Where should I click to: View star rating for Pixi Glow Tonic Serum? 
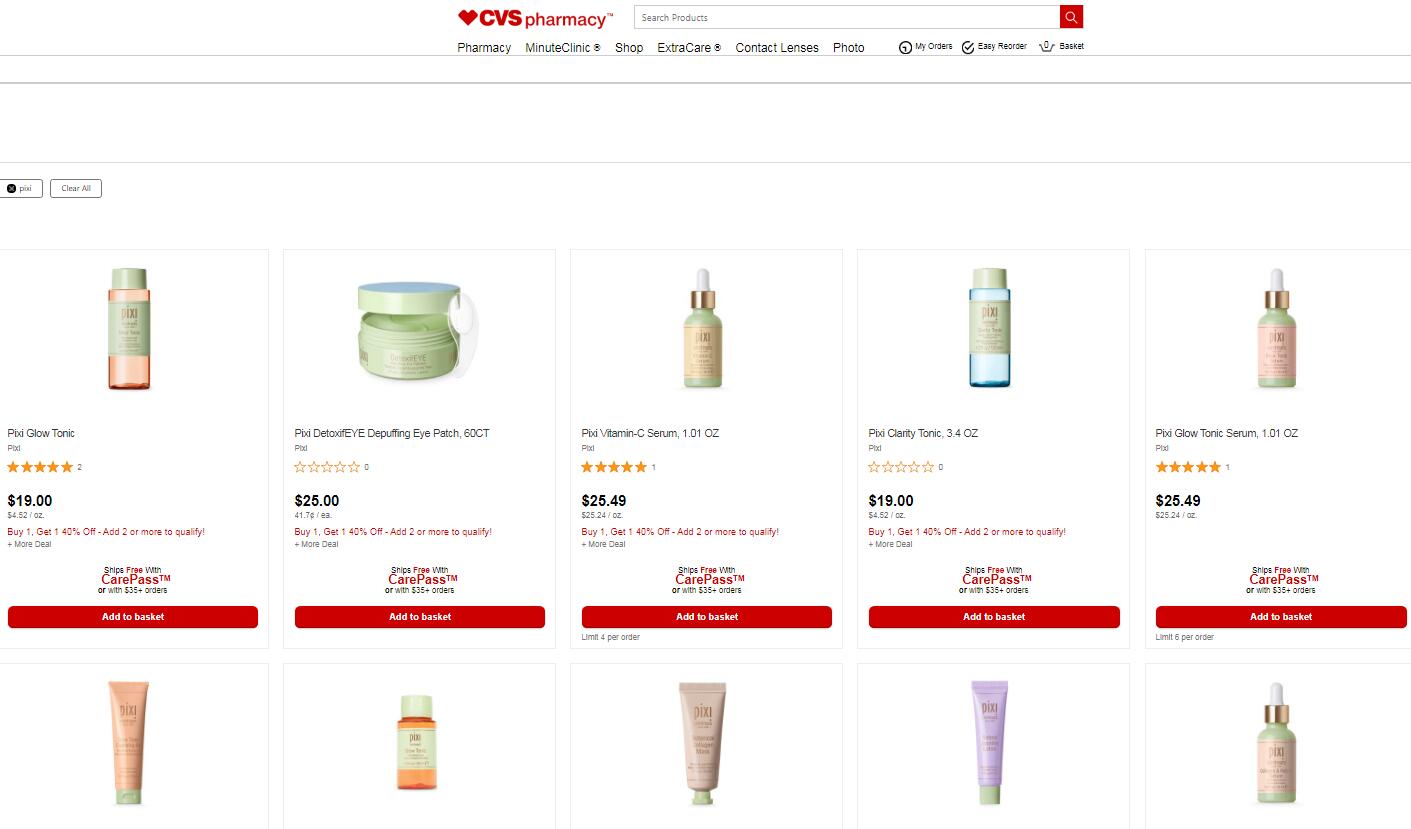[1188, 467]
